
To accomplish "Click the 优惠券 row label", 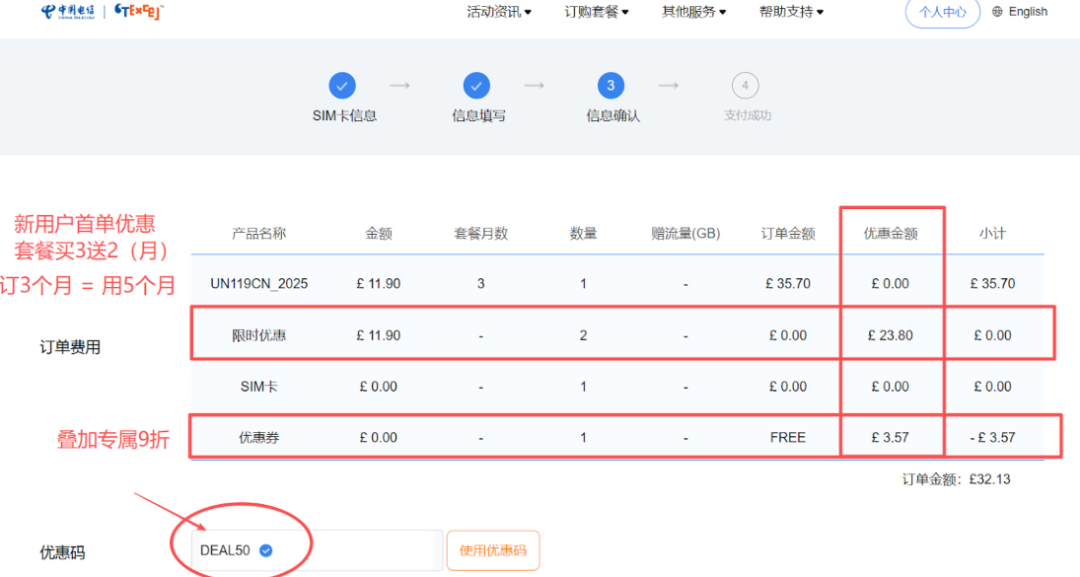I will pyautogui.click(x=259, y=437).
